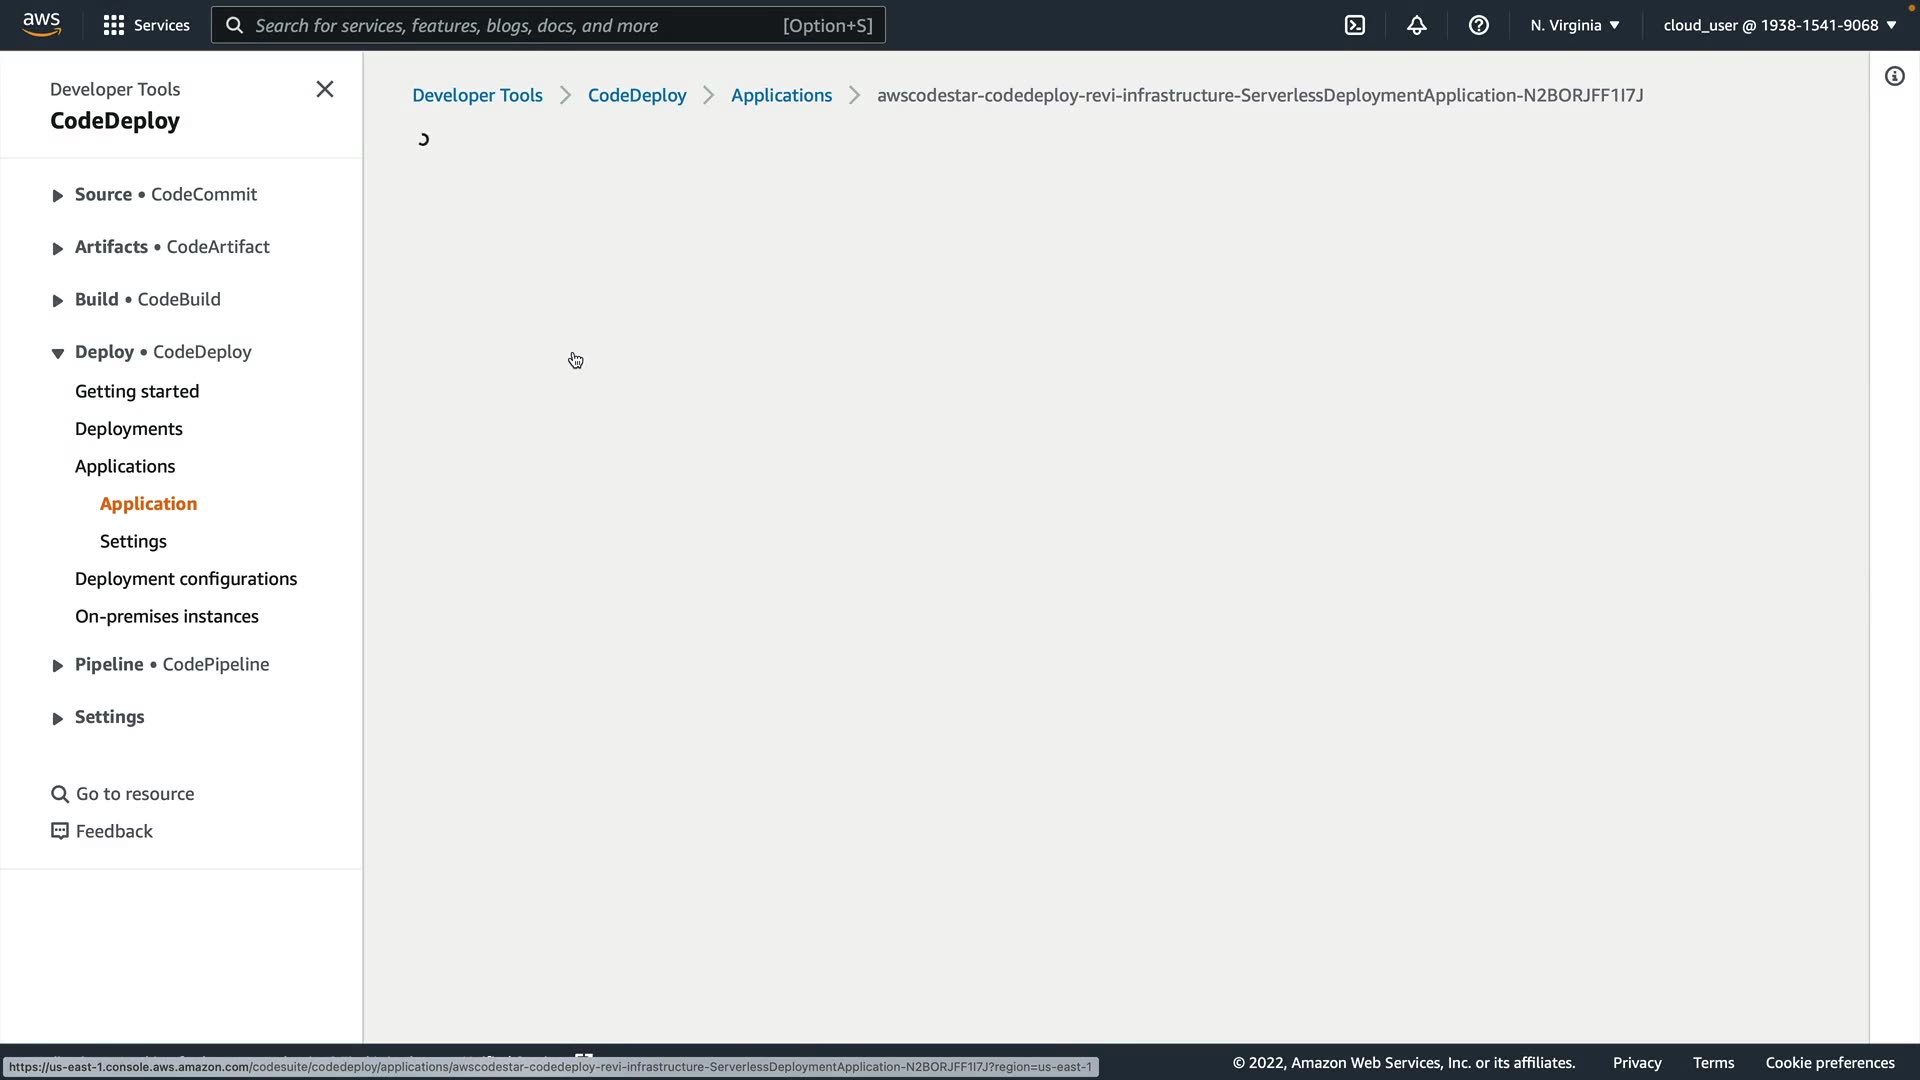Open the Services grid menu
Image resolution: width=1920 pixels, height=1080 pixels.
(146, 25)
